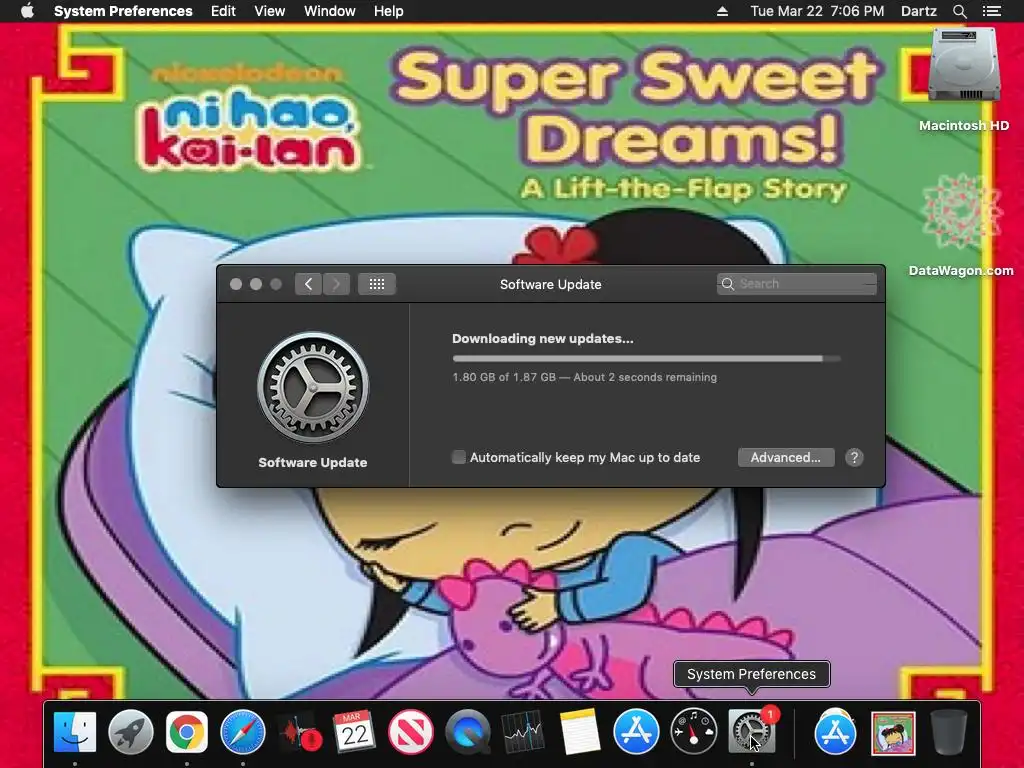Open Notification Center list icon

[992, 11]
